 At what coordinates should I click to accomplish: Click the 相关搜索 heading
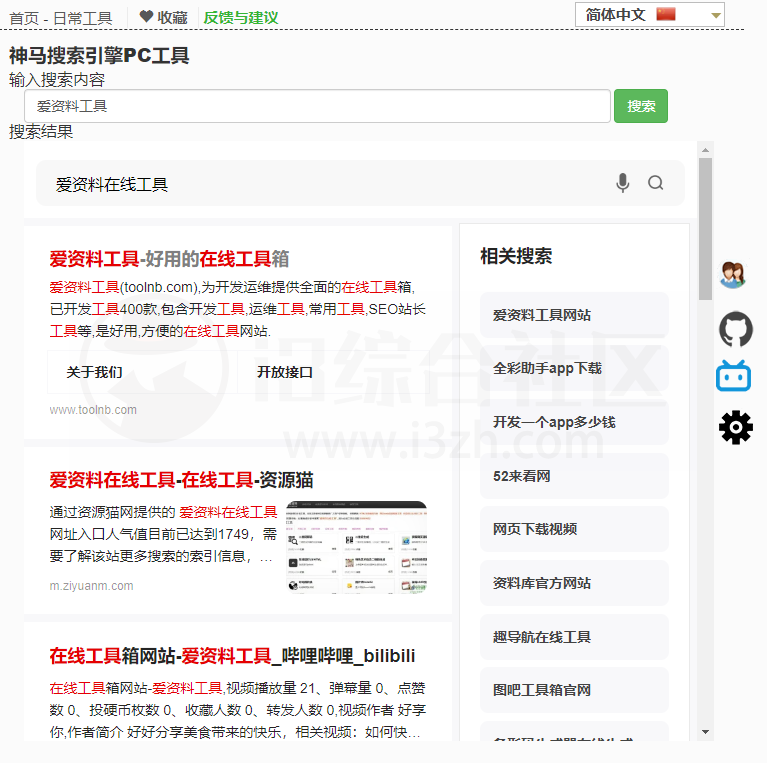click(516, 256)
